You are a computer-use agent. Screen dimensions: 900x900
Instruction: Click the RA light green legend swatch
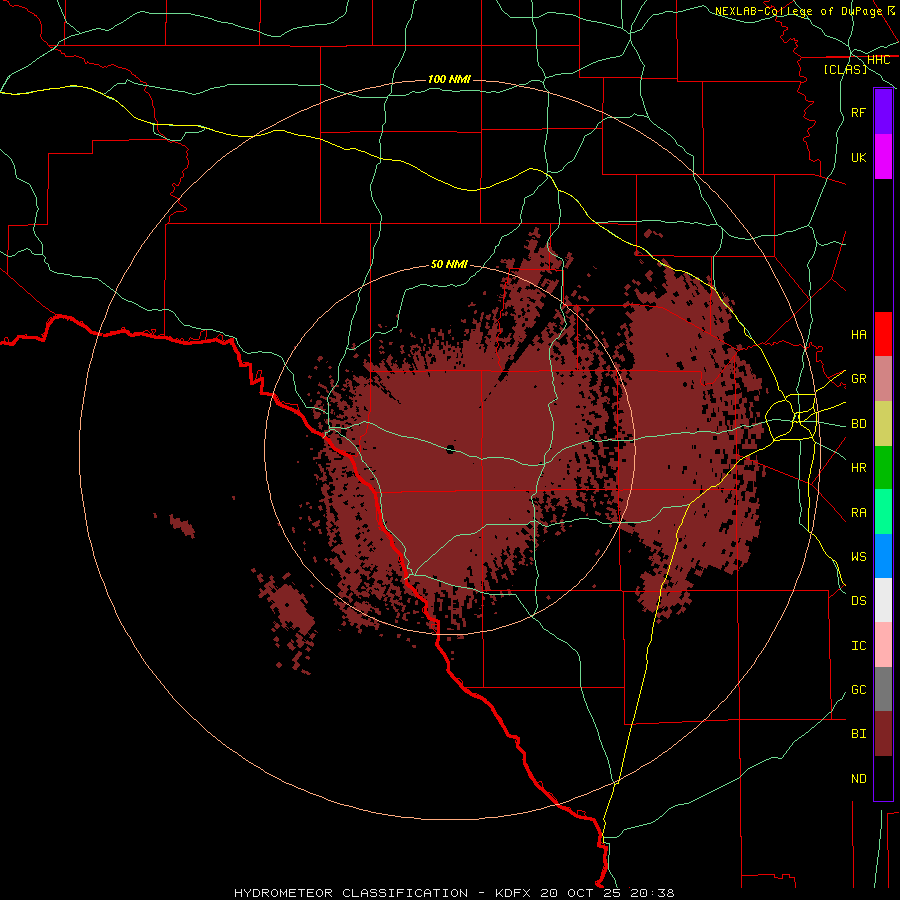[883, 512]
